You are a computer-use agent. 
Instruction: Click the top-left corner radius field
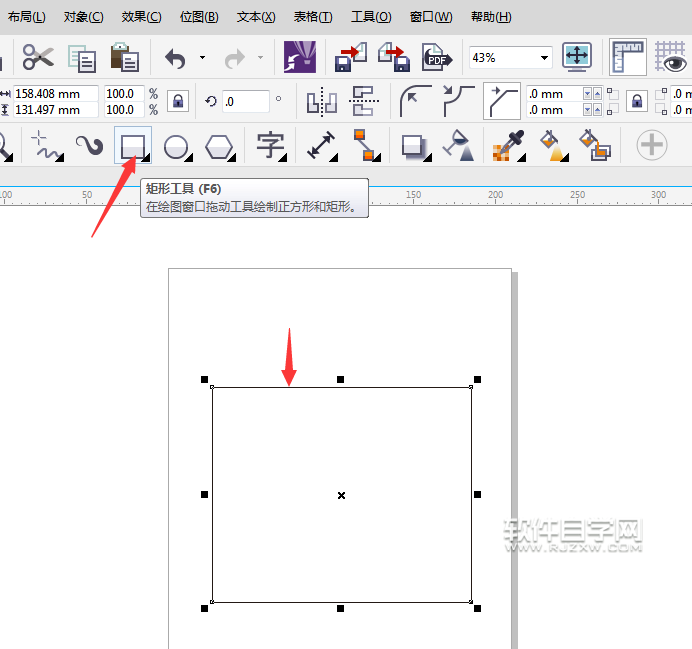(x=554, y=94)
